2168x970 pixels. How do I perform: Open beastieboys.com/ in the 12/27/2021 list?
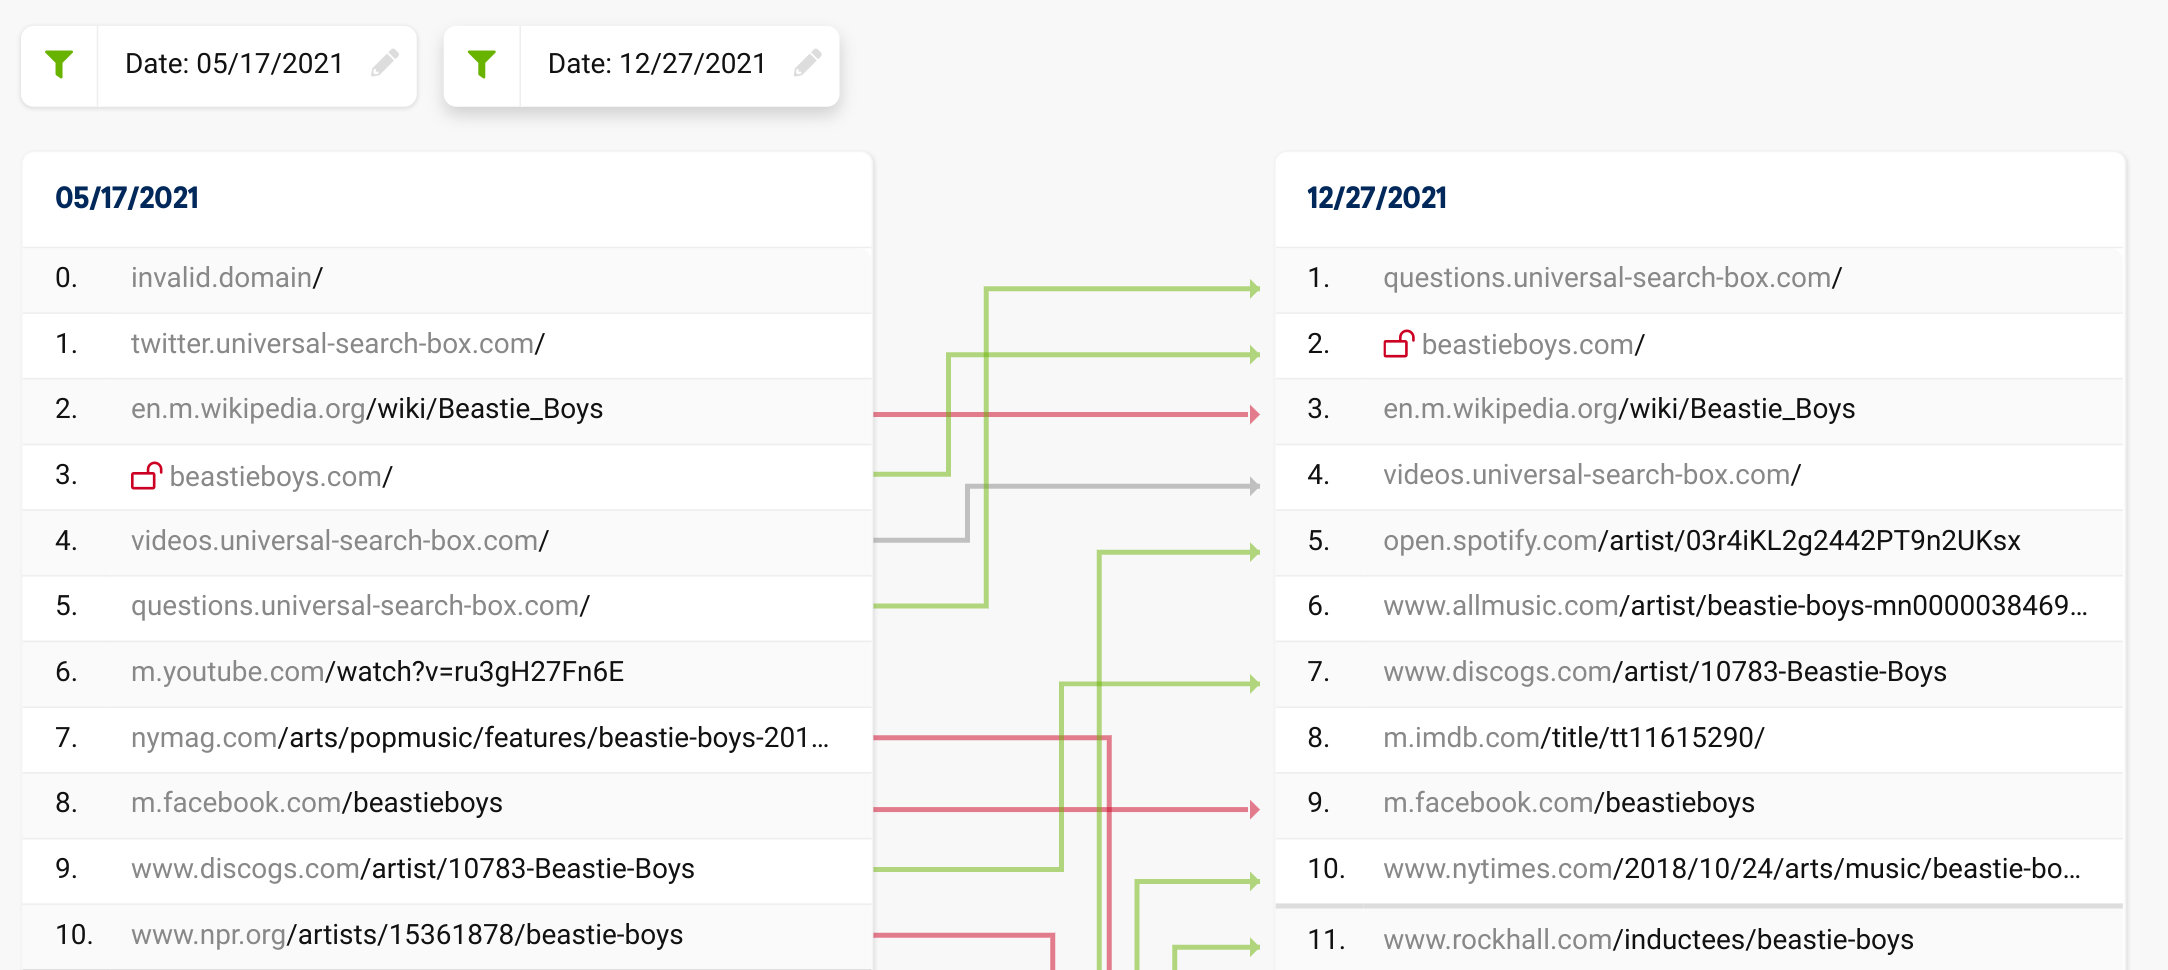click(x=1533, y=345)
